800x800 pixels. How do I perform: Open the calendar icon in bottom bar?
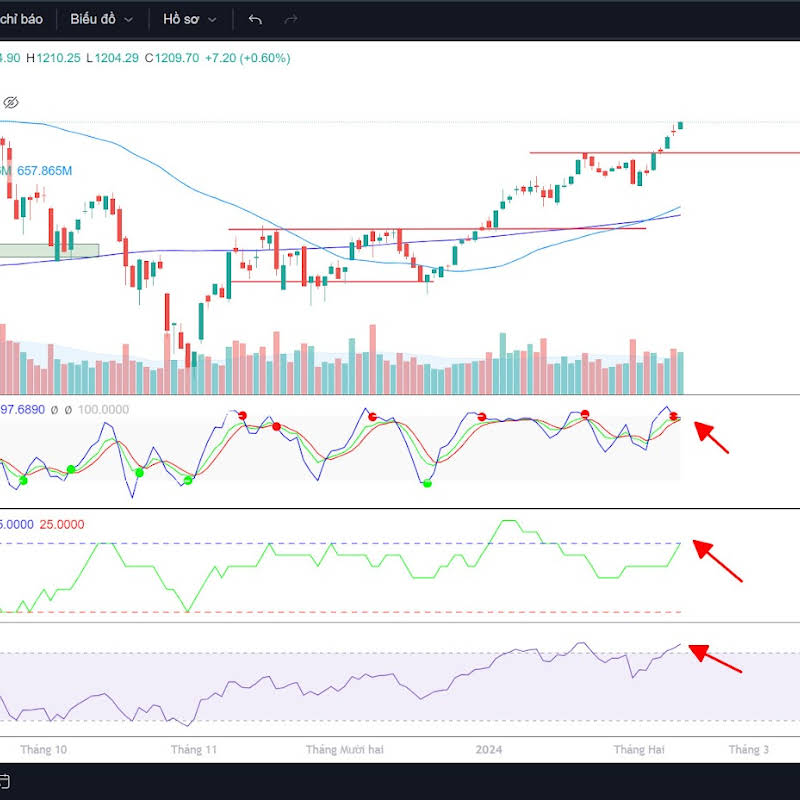(4, 781)
